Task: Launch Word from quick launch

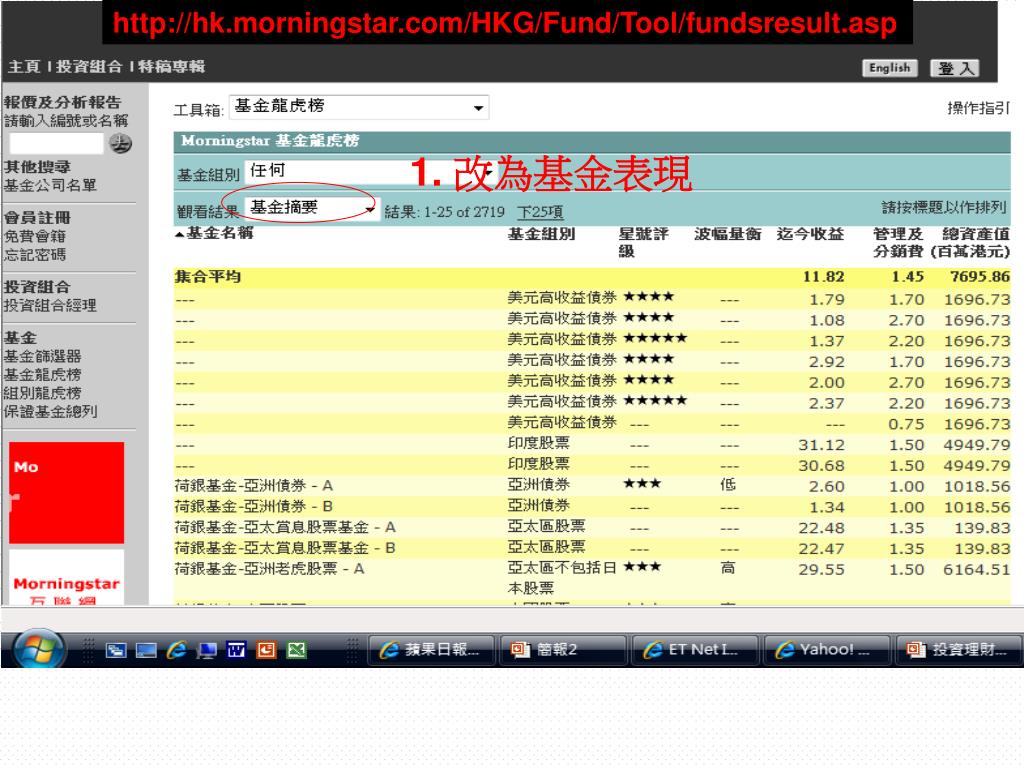Action: [x=236, y=650]
